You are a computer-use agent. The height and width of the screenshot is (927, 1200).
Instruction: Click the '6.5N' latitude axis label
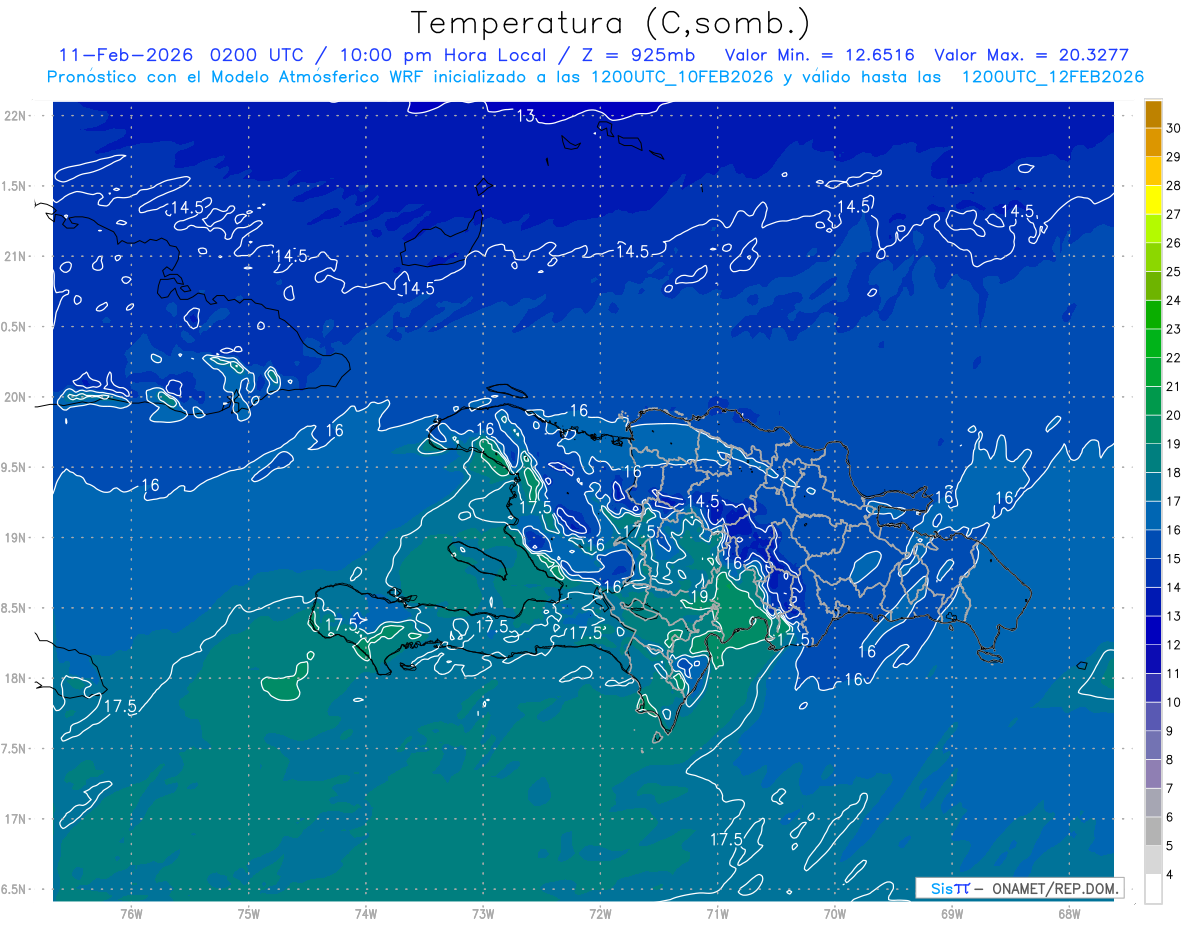click(x=15, y=889)
